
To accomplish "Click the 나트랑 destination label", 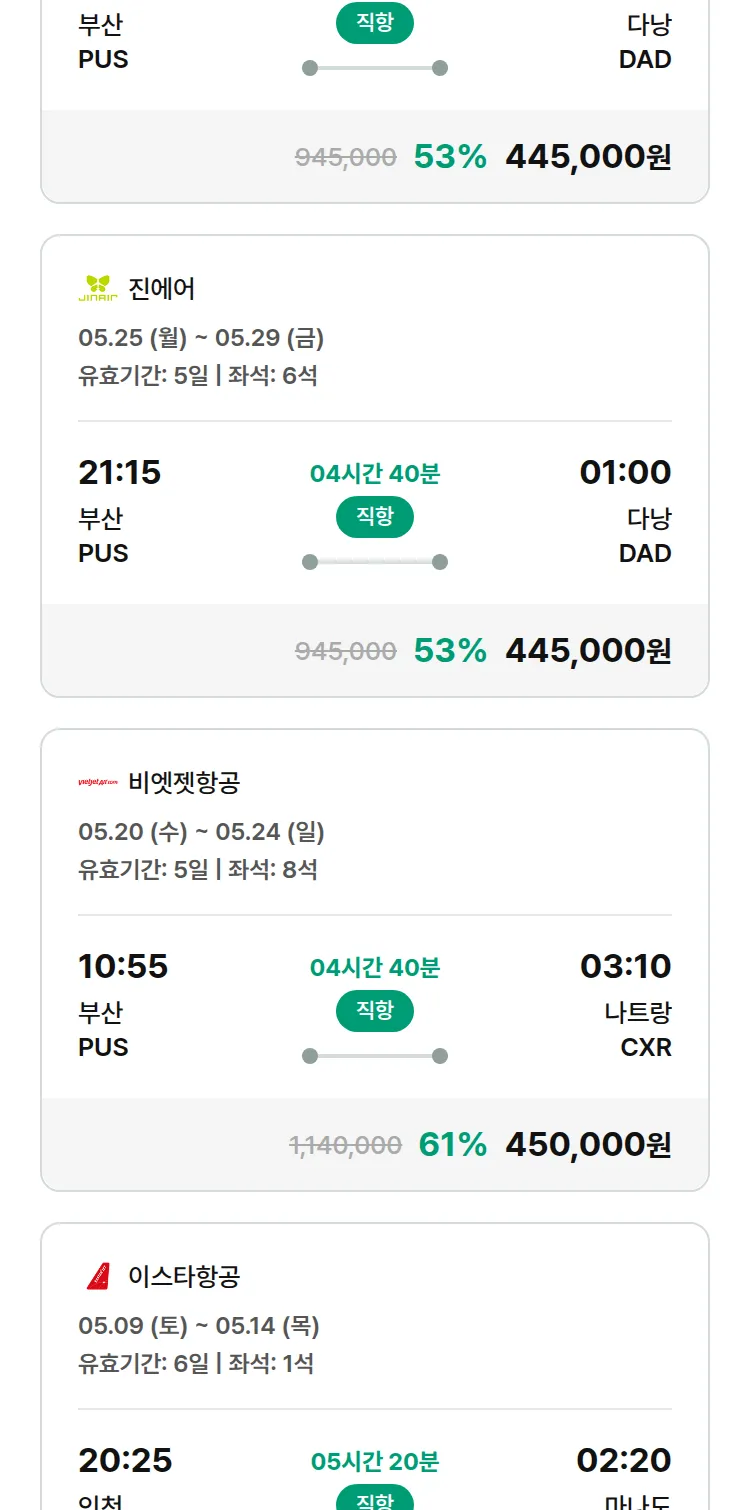I will pyautogui.click(x=638, y=1013).
